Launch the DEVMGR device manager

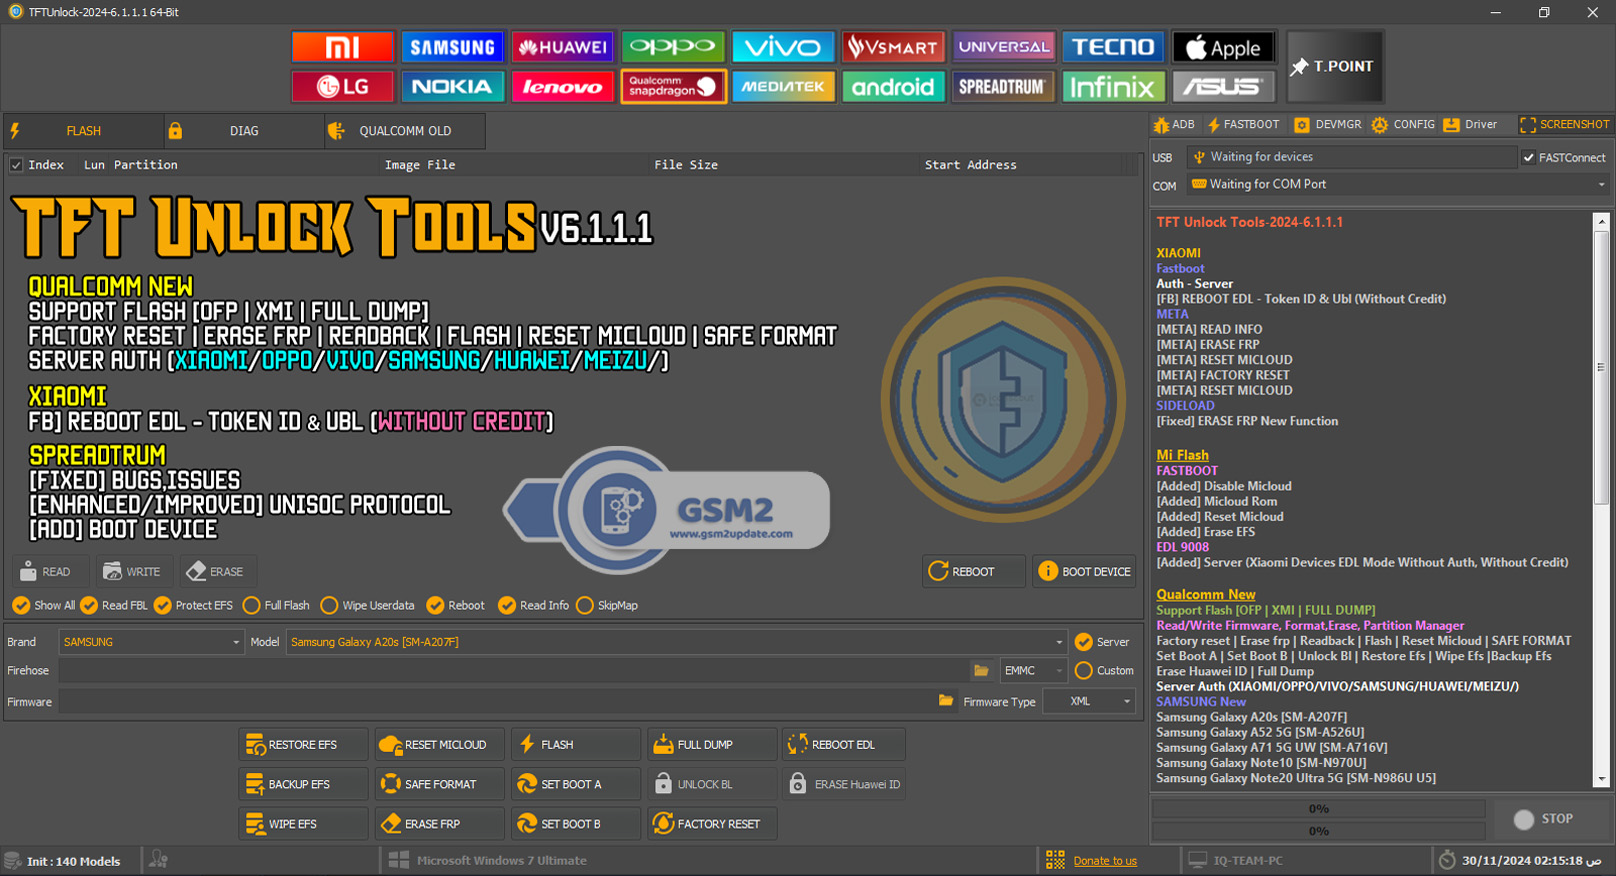click(1327, 125)
